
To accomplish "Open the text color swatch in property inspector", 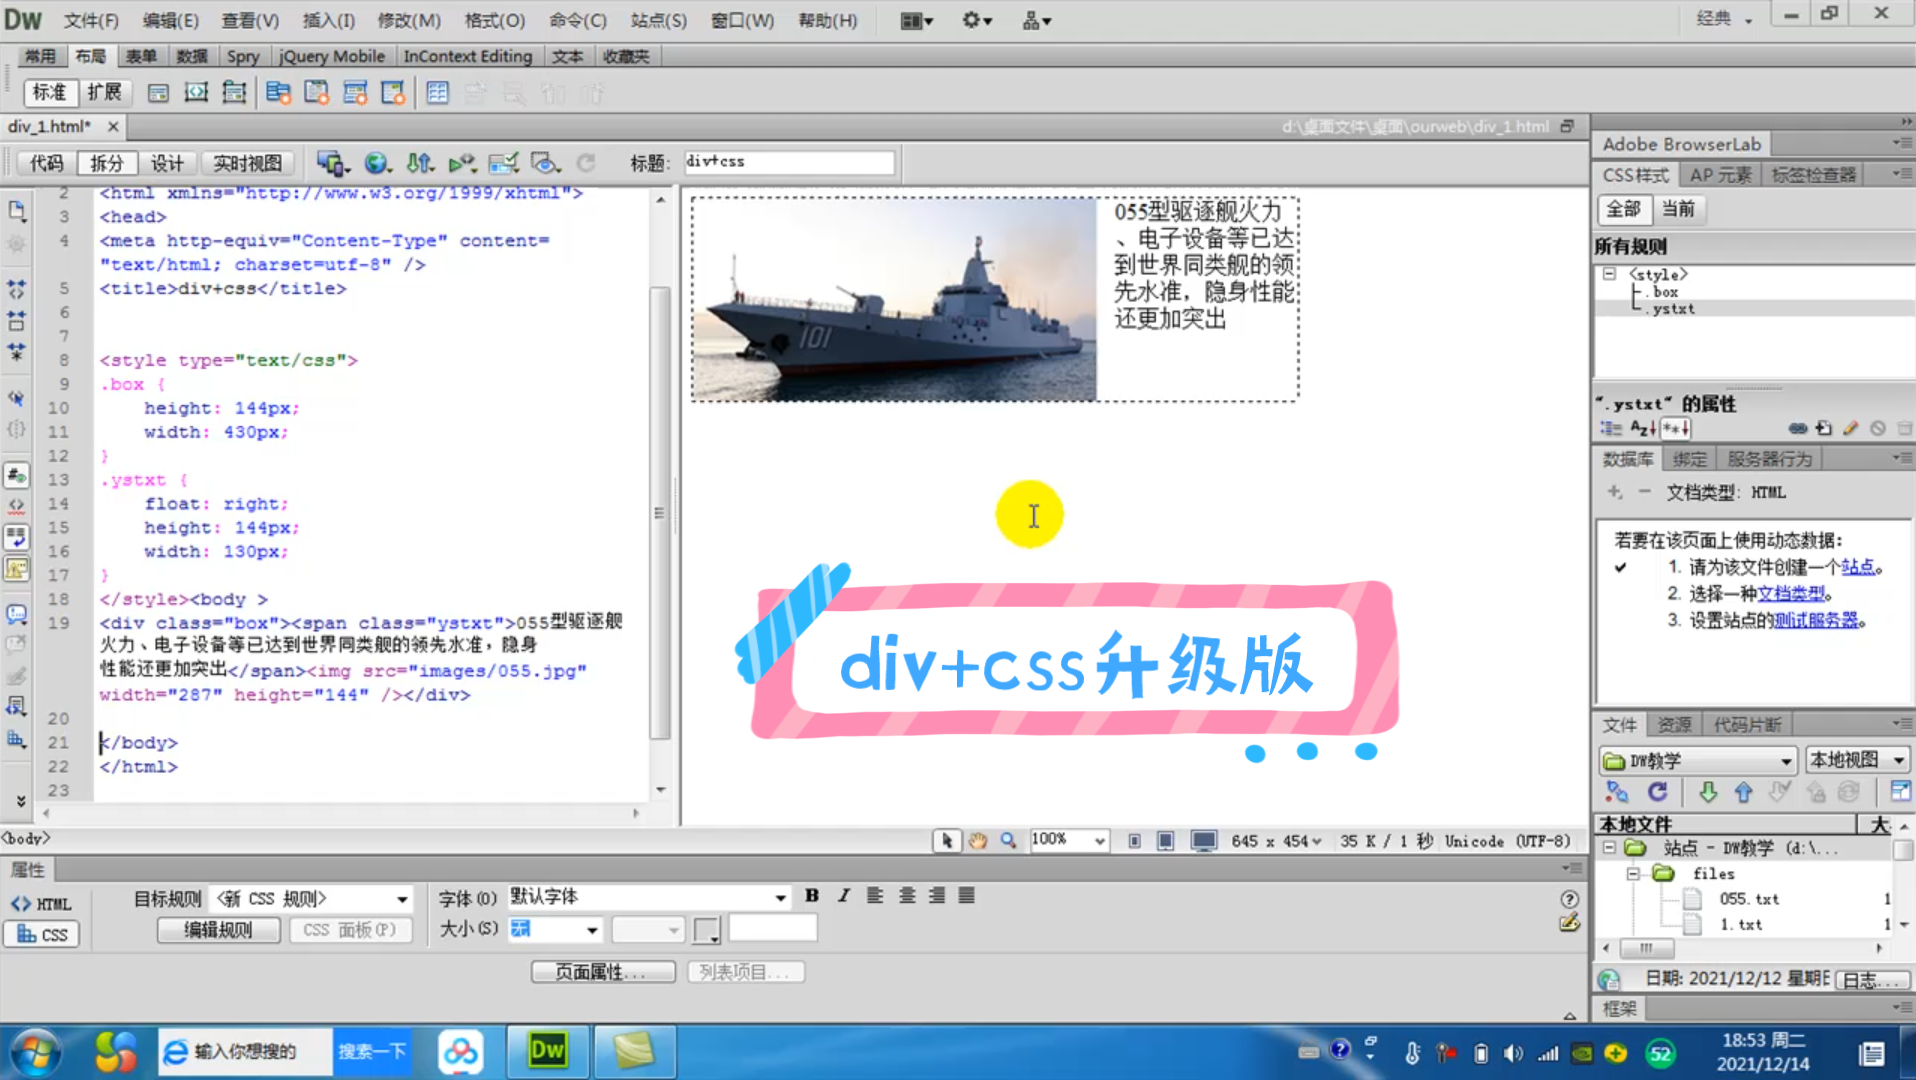I will pos(707,929).
